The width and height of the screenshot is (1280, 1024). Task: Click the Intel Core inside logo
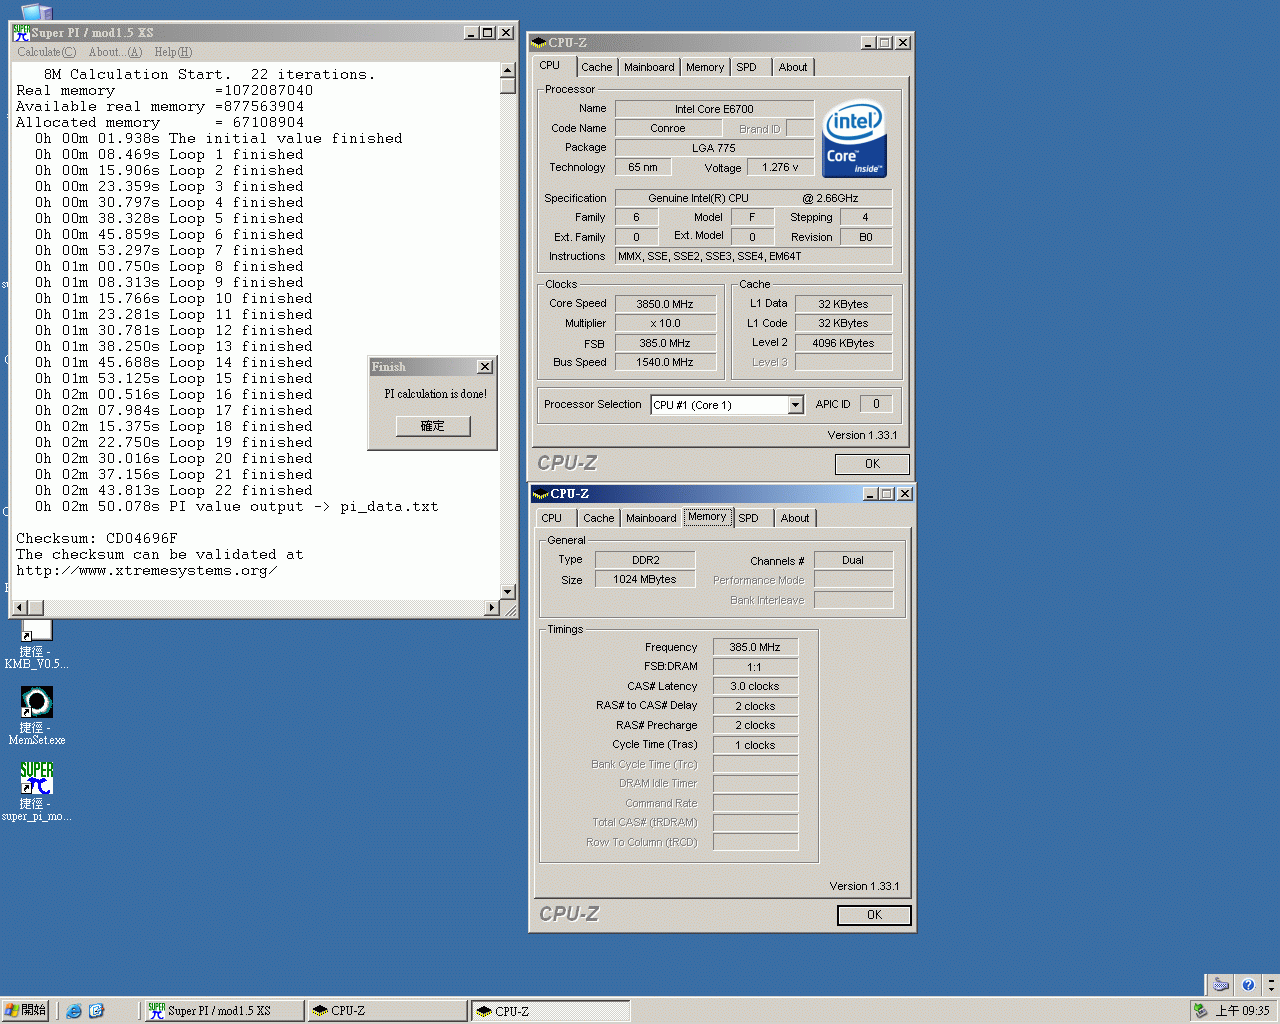[854, 138]
